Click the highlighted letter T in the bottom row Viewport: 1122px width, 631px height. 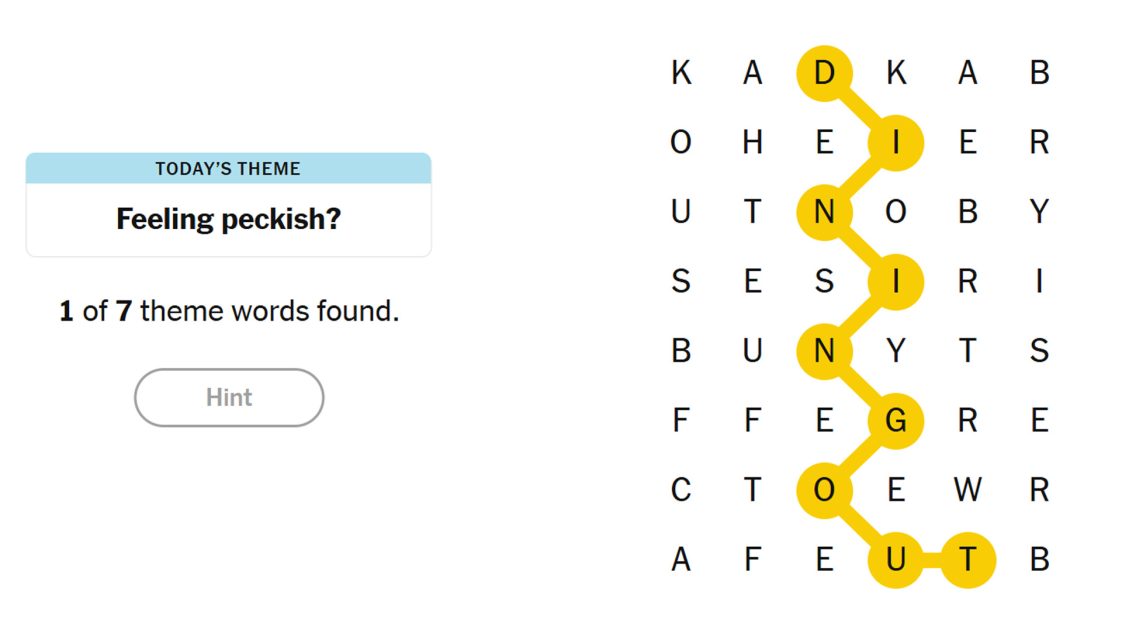click(x=967, y=560)
